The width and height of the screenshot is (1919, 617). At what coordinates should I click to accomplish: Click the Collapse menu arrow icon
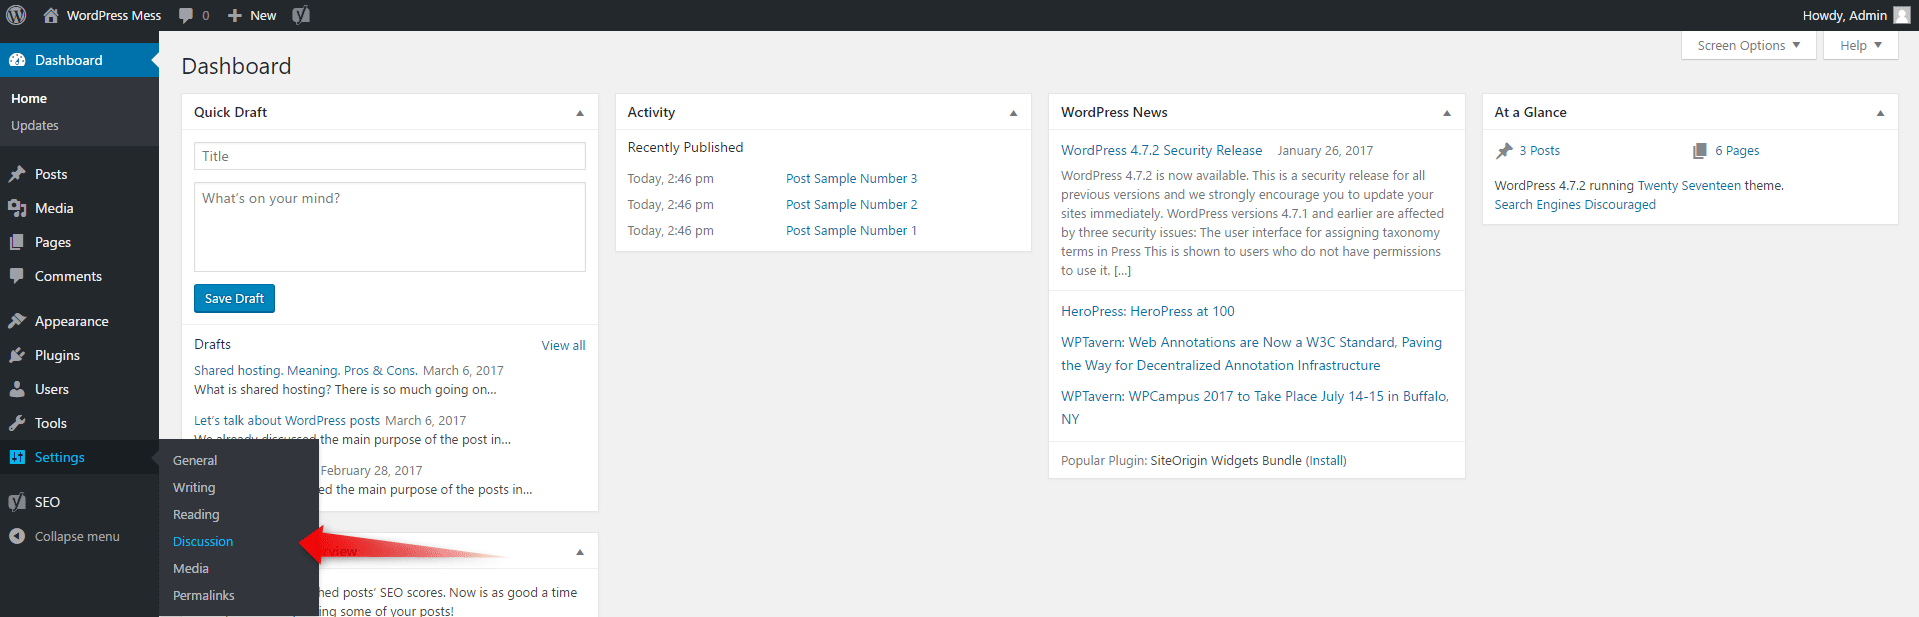[17, 536]
